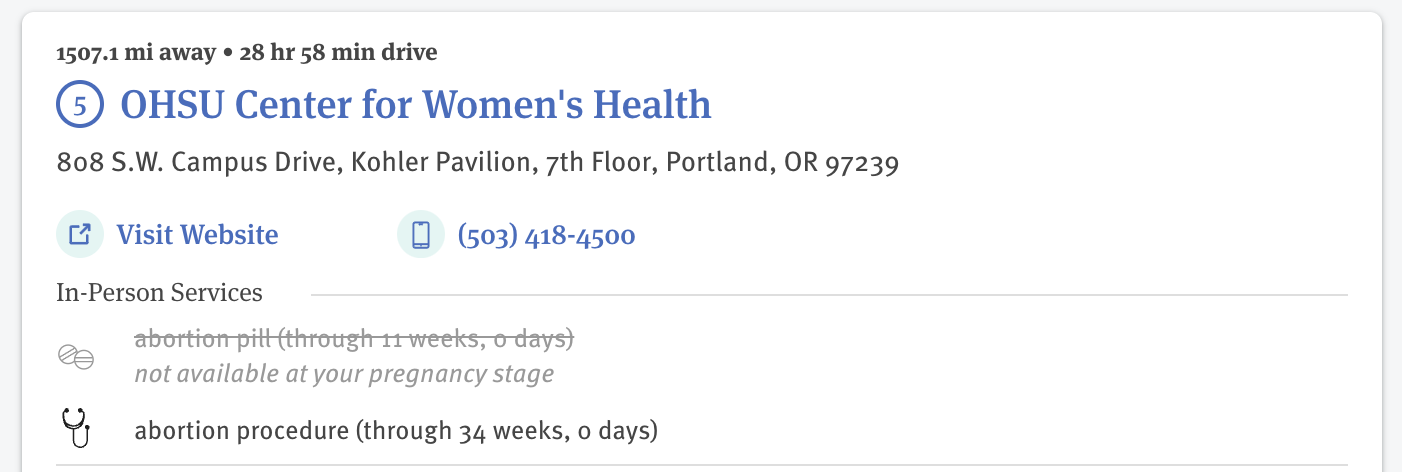Click the mobile phone icon
1402x472 pixels.
[421, 235]
